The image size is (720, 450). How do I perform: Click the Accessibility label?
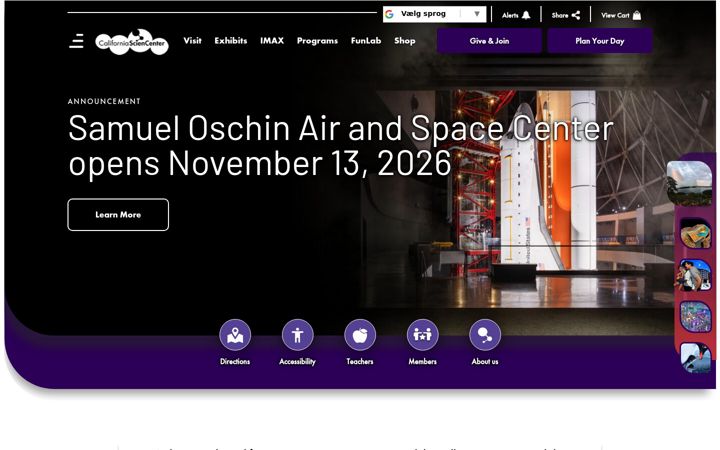pyautogui.click(x=298, y=361)
